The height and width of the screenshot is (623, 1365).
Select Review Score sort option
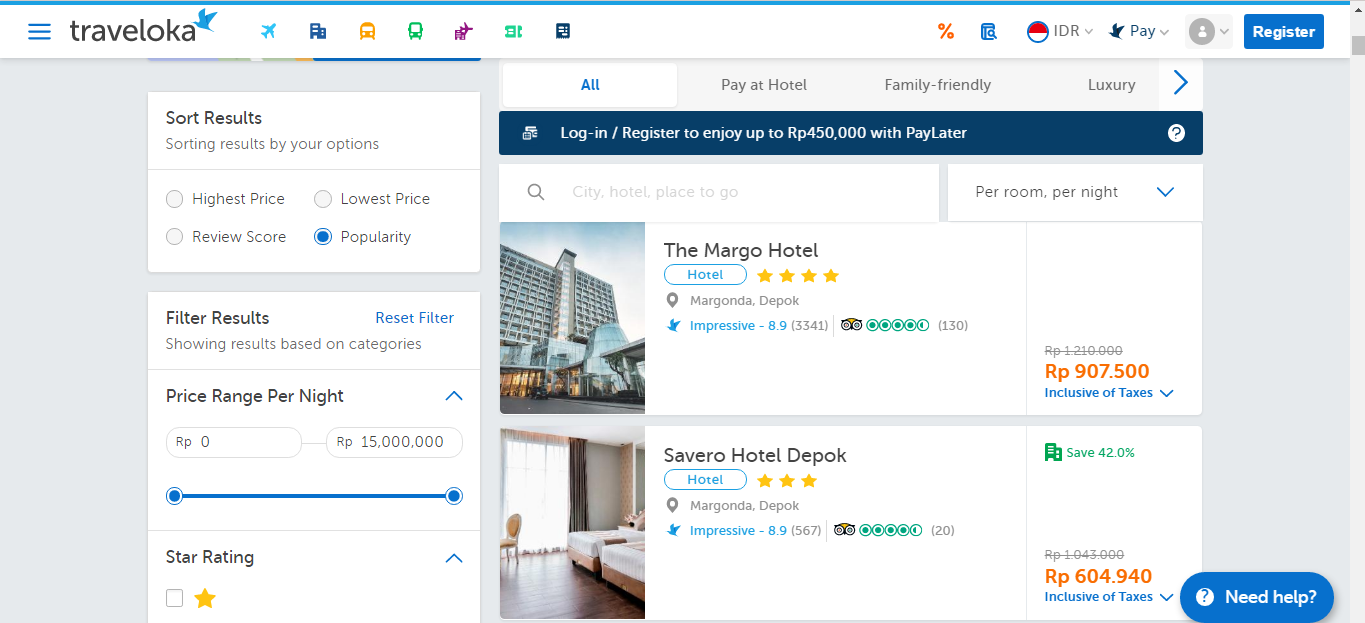[x=174, y=237]
